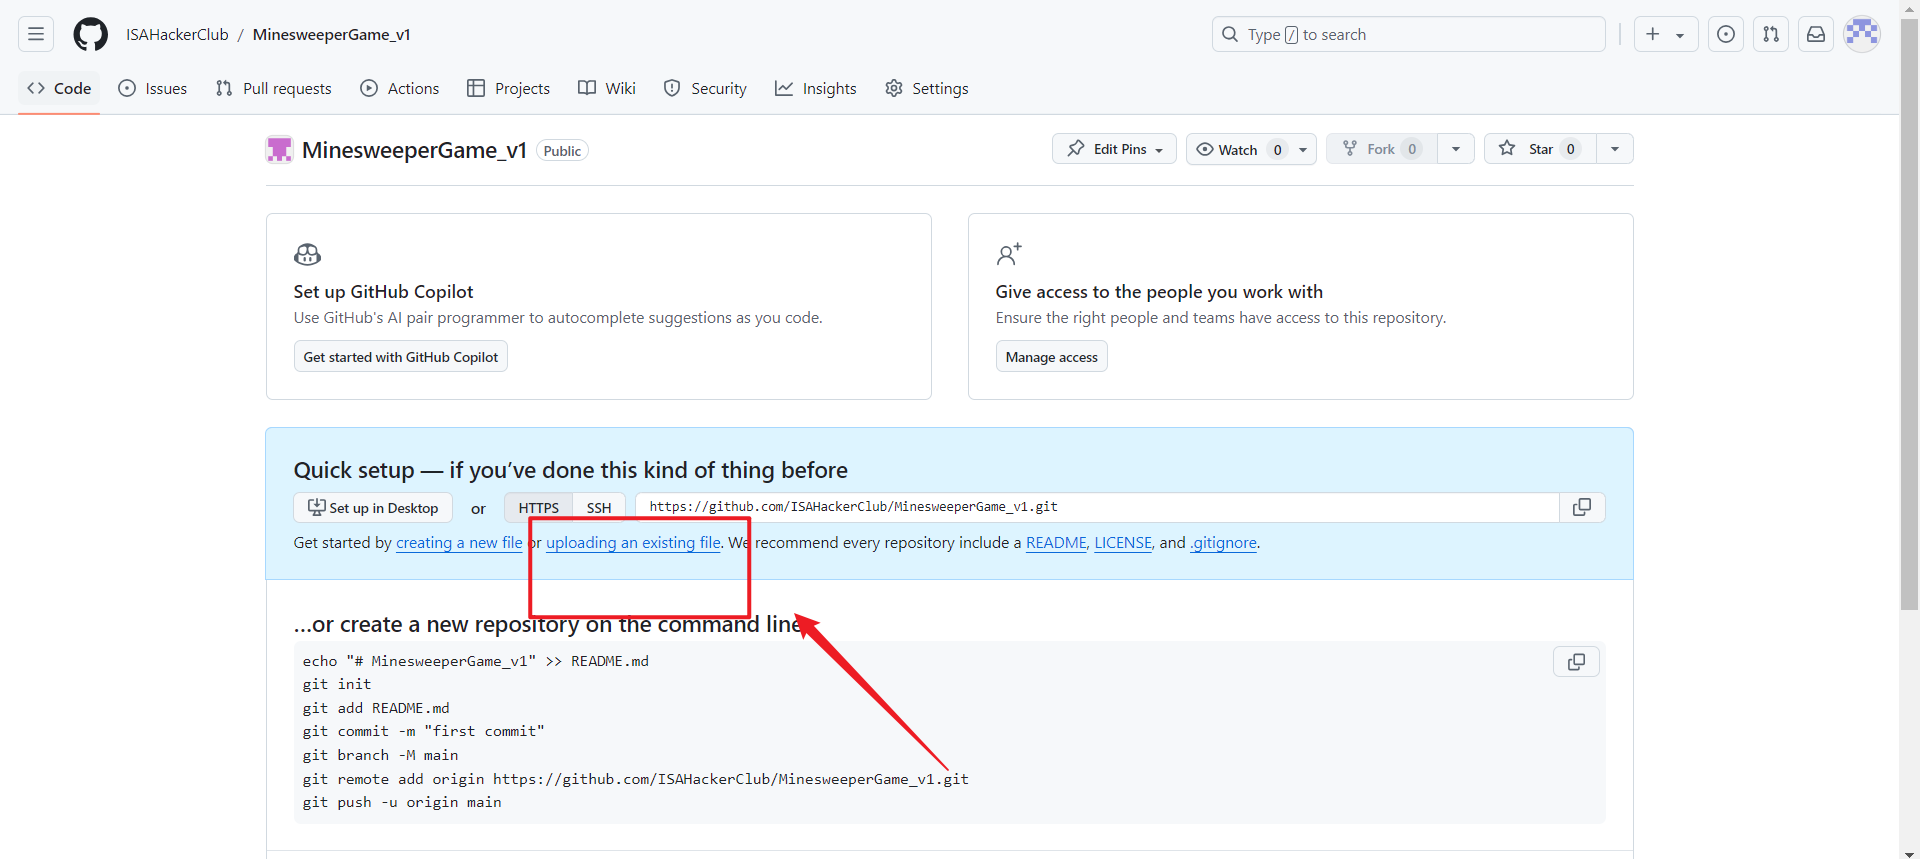Open the Projects tab

point(509,88)
